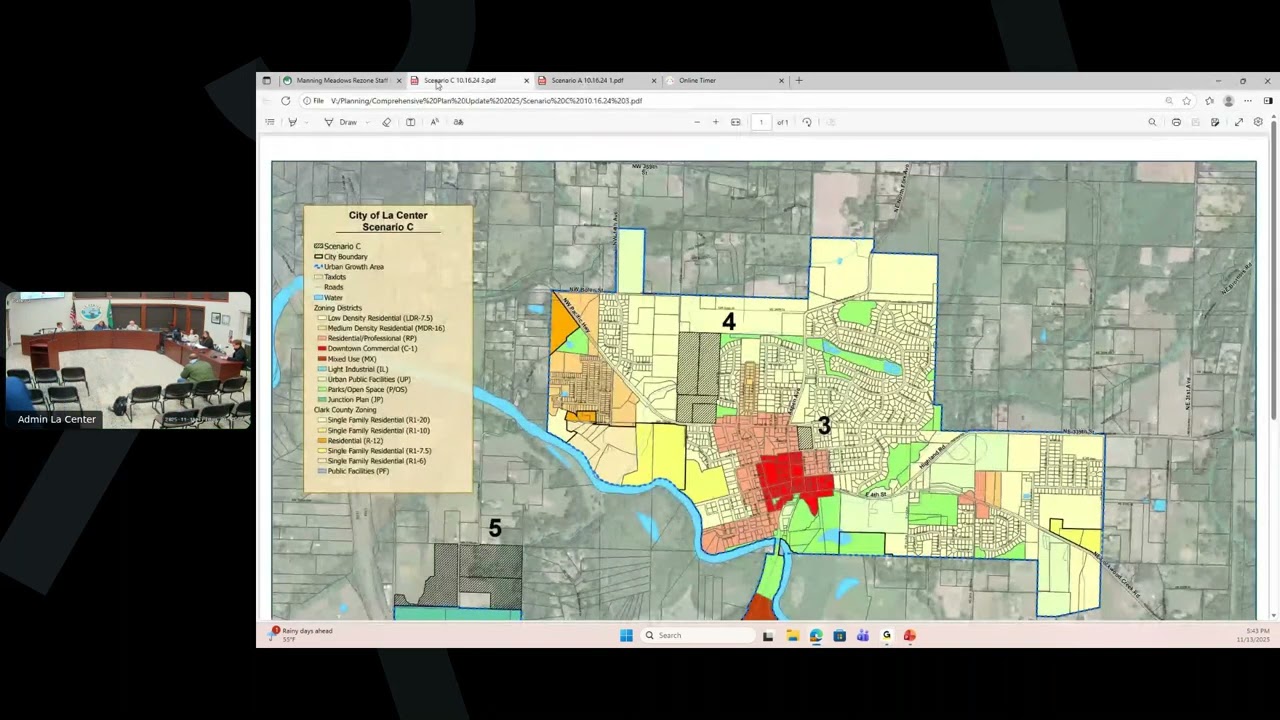Click the taskbar Search box
Screen dimensions: 1280x720
tap(698, 635)
